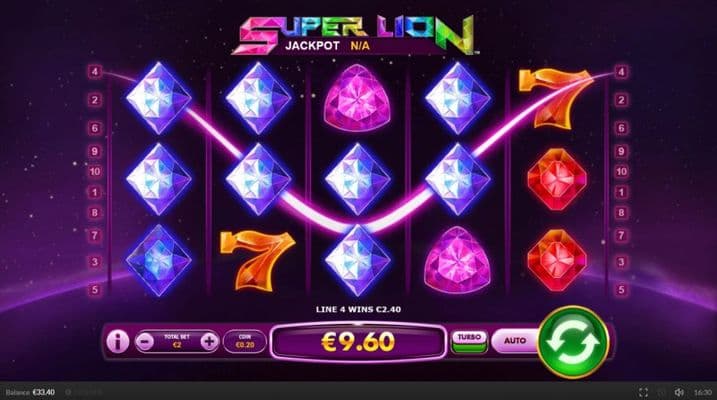
Task: Select payline 10 marker on left side
Action: [95, 172]
